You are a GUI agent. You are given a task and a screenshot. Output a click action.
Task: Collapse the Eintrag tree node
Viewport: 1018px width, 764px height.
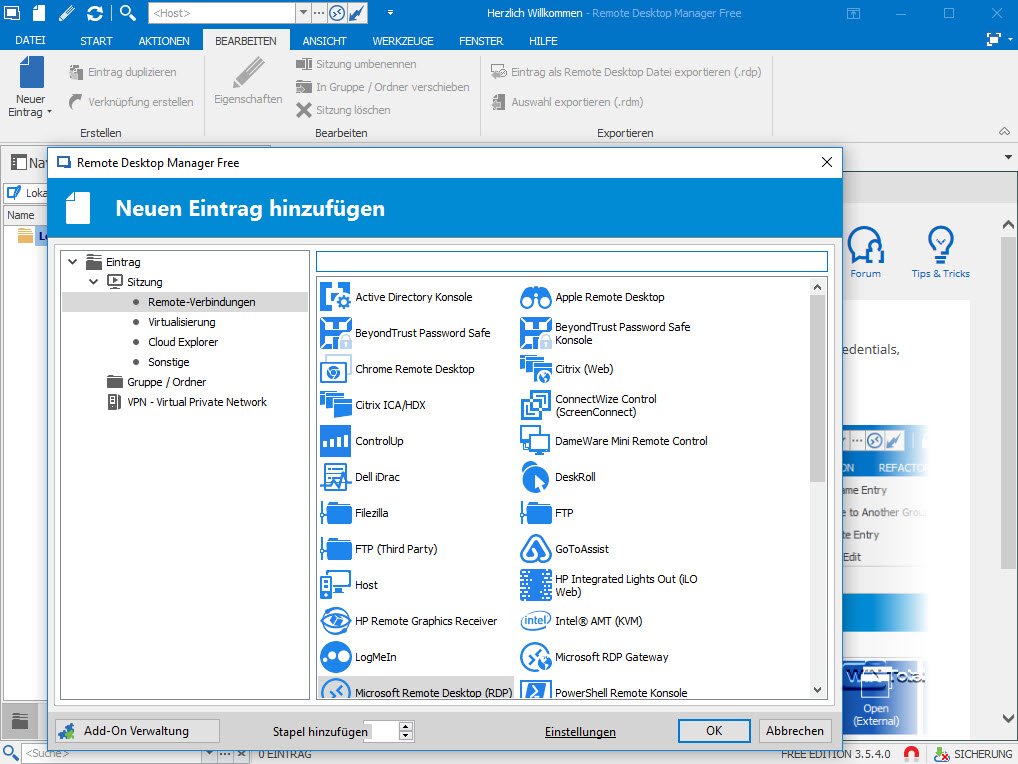tap(72, 262)
